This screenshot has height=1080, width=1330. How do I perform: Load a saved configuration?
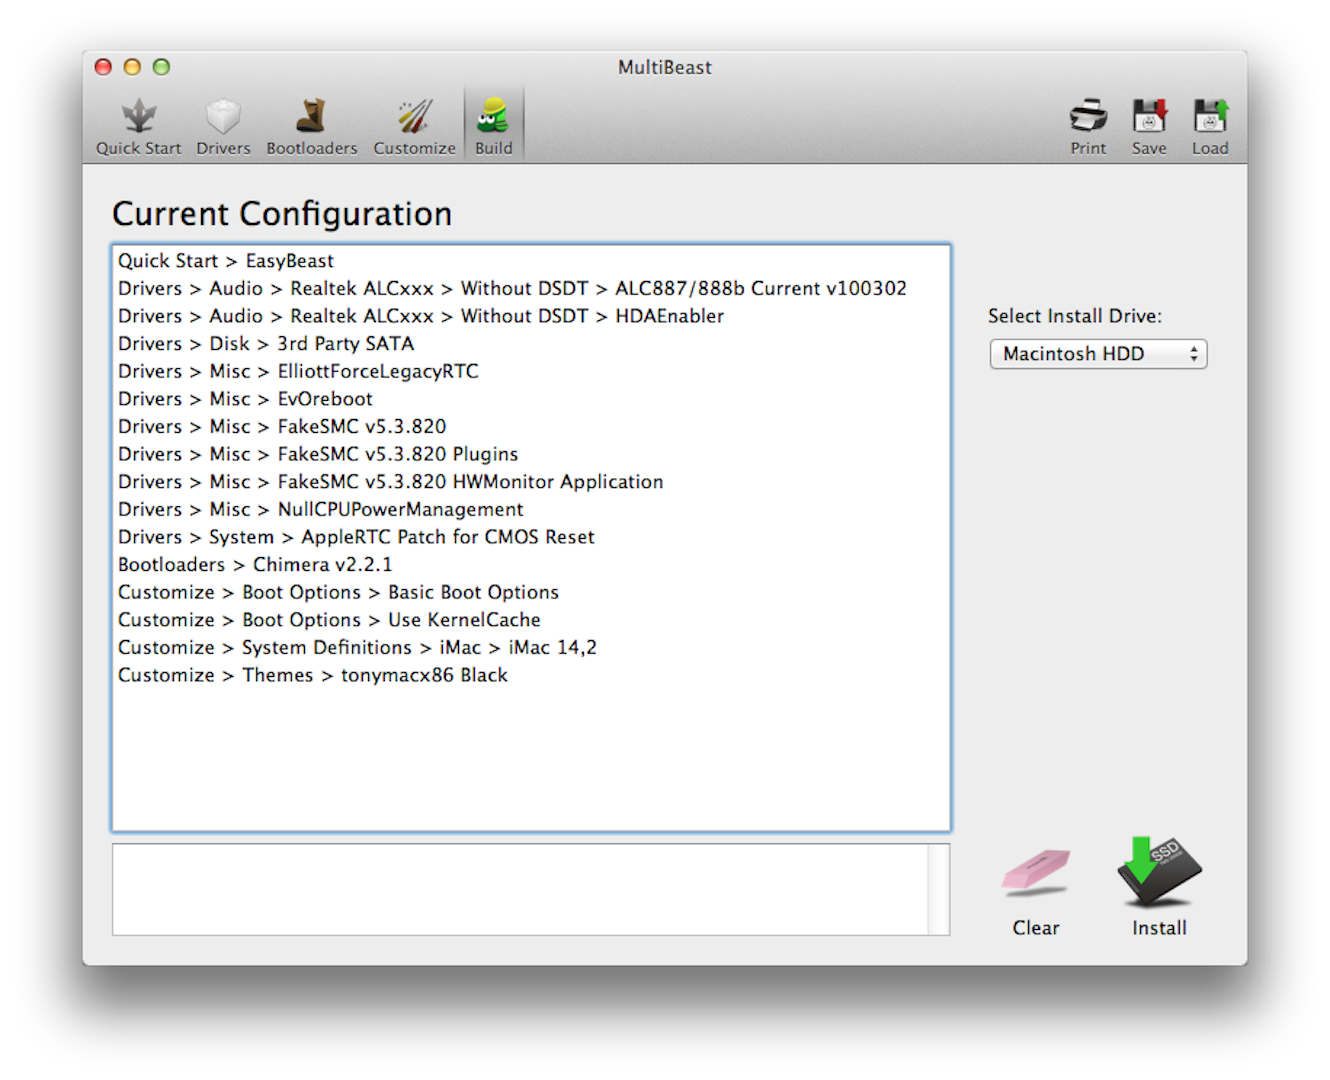1210,127
